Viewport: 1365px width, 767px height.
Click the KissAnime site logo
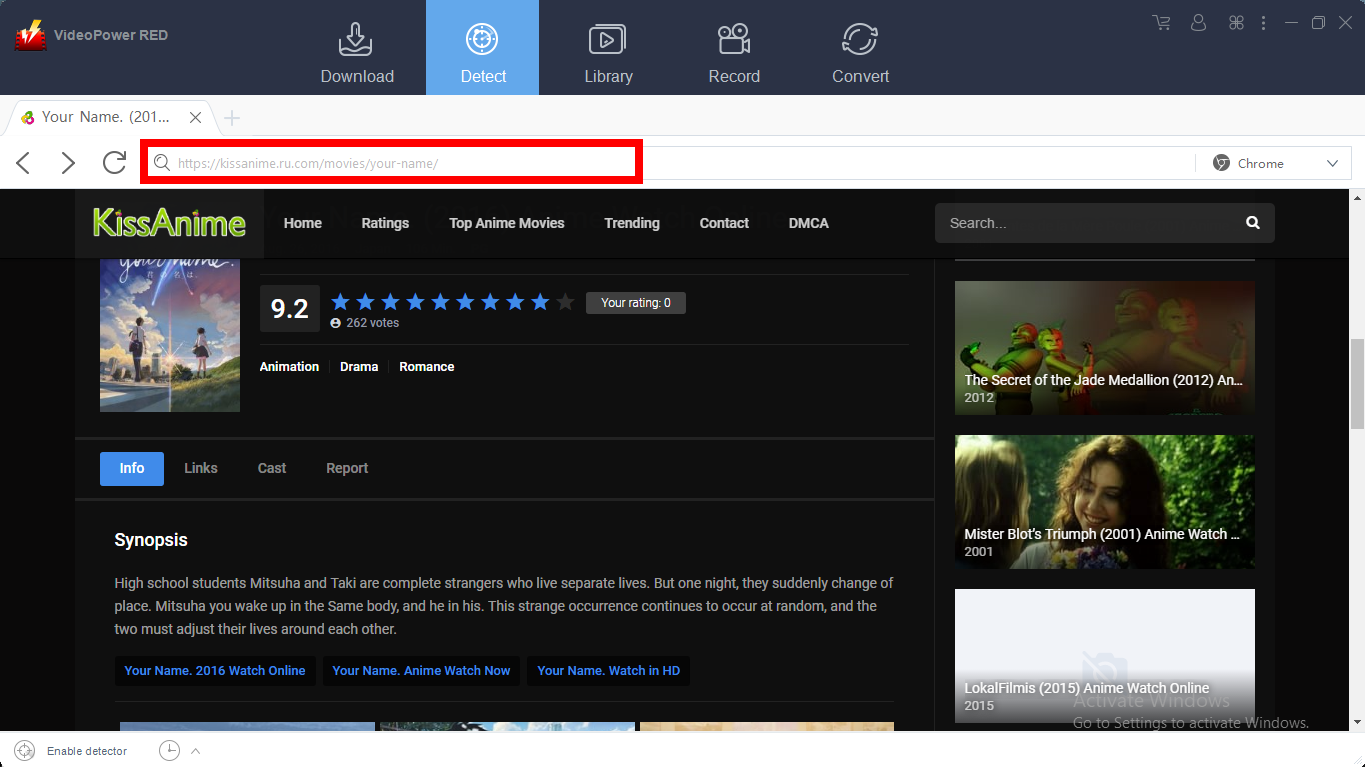[169, 223]
